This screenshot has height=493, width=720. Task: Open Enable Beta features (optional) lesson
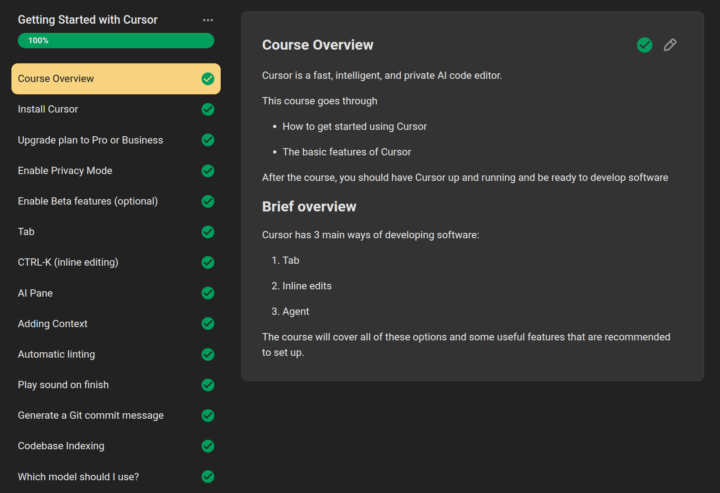pos(116,201)
